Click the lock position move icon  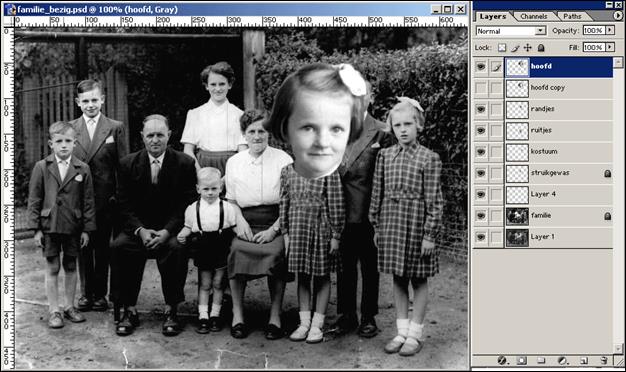coord(528,48)
